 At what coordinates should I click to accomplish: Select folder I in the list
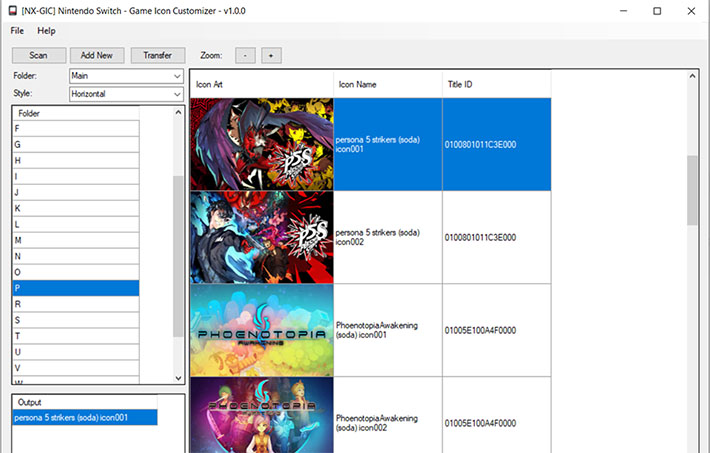76,177
